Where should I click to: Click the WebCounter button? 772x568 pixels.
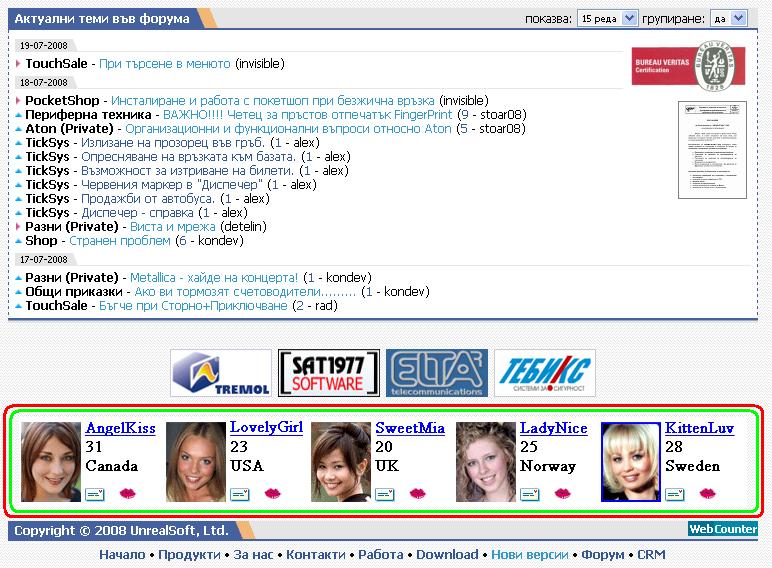722,529
